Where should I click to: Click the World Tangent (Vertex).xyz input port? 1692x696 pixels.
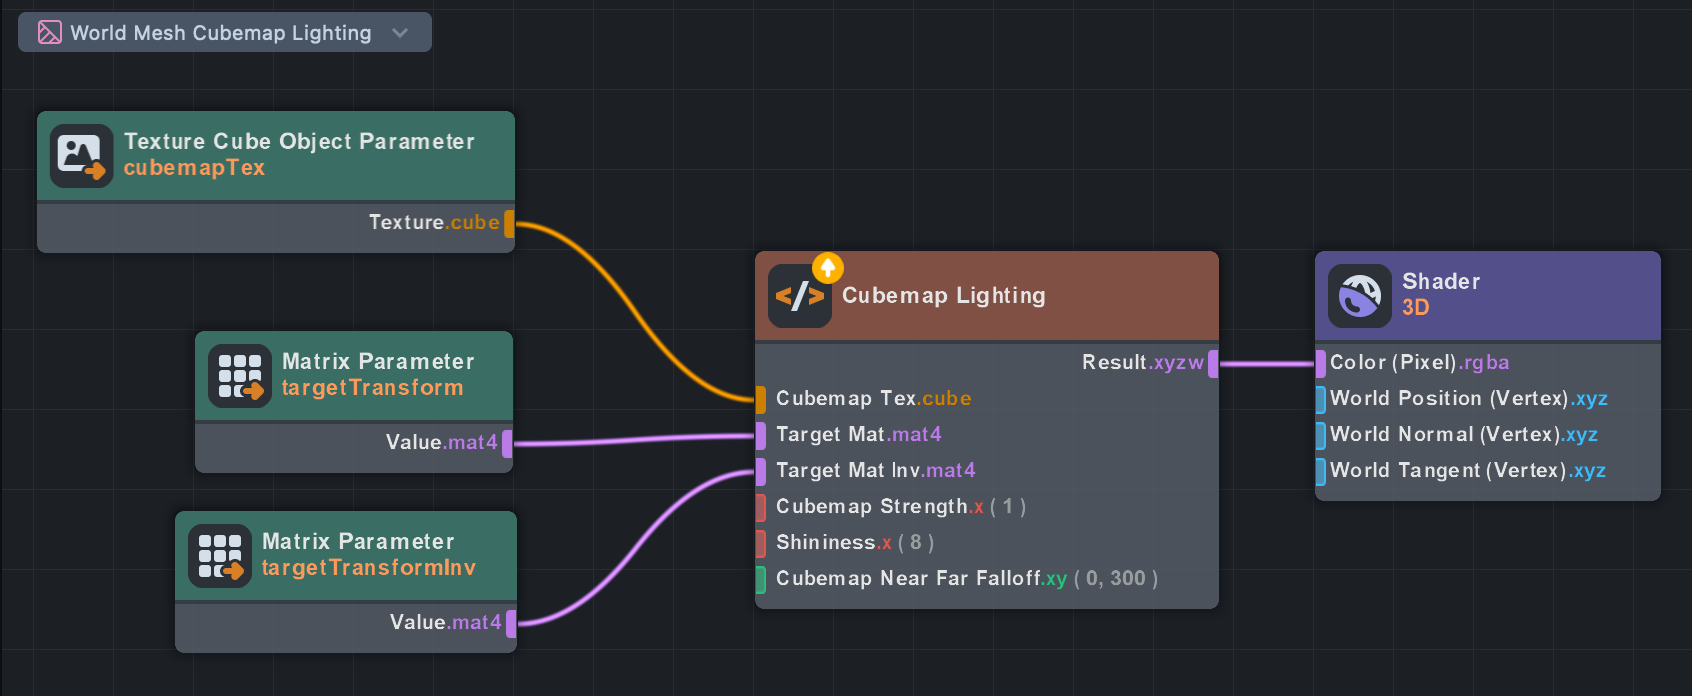click(1321, 471)
